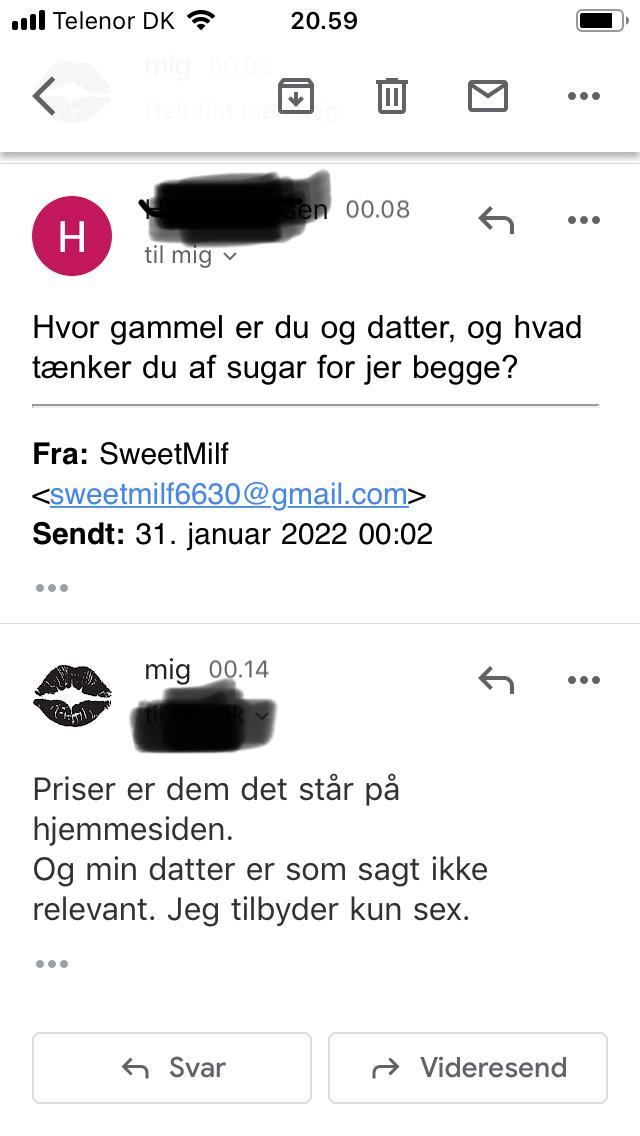This screenshot has width=640, height=1136.
Task: Open the top toolbar more options menu
Action: tap(583, 97)
